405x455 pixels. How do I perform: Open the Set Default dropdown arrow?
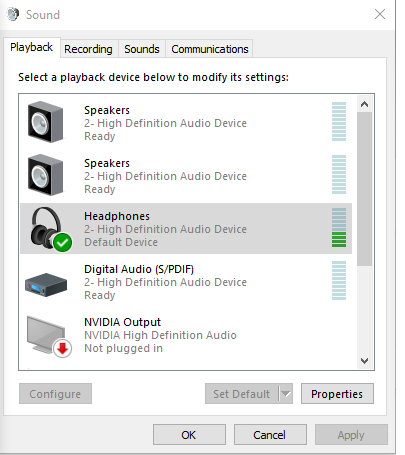click(x=286, y=394)
